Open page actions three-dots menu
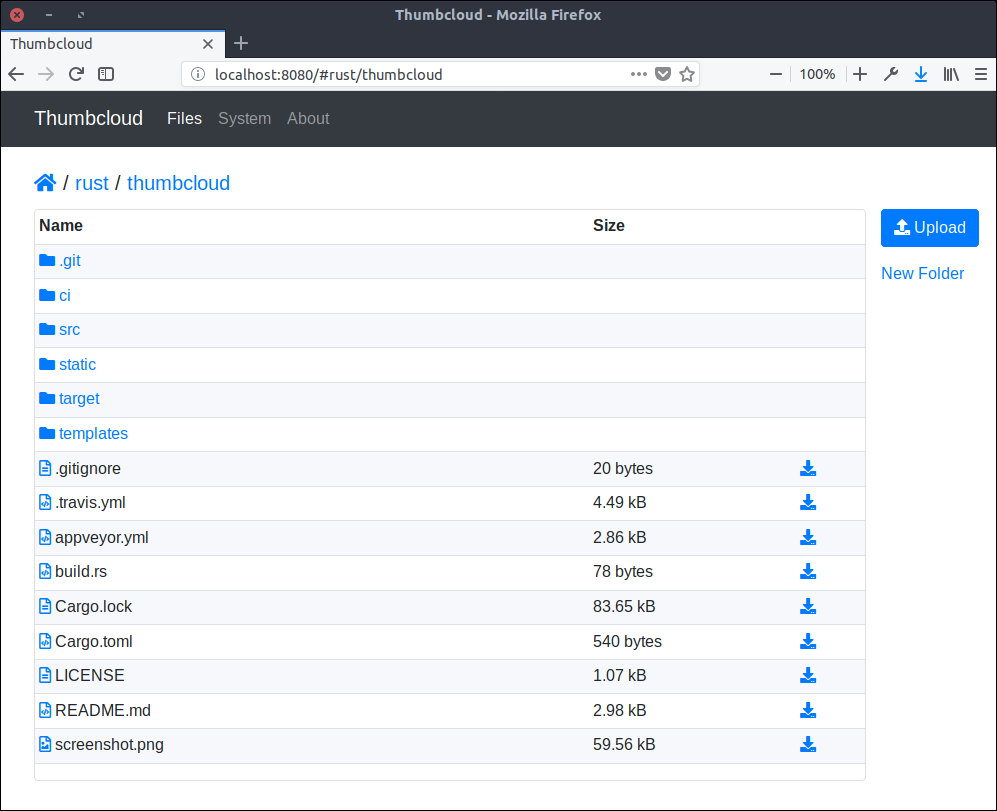This screenshot has height=811, width=997. pyautogui.click(x=638, y=74)
